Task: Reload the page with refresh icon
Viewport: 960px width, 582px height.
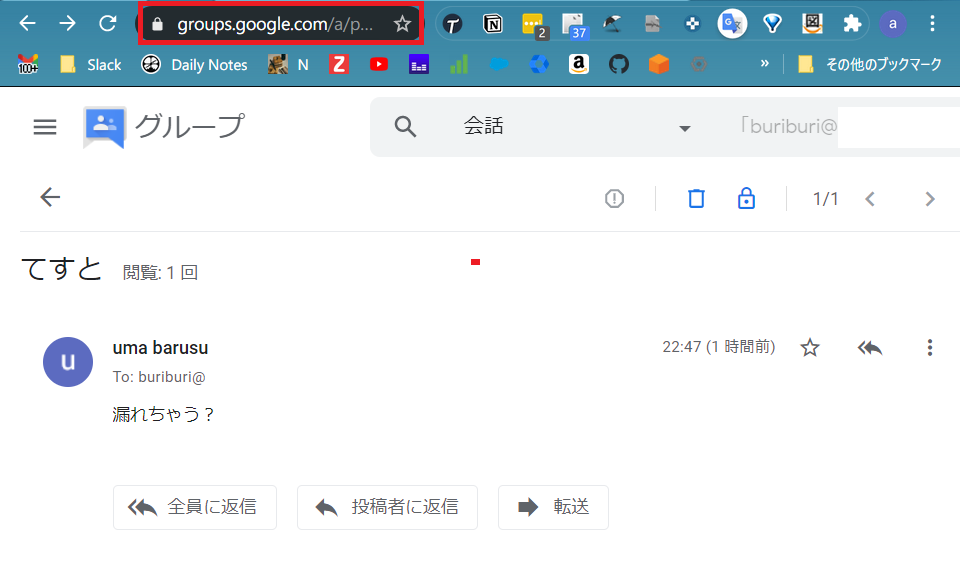Action: (108, 24)
